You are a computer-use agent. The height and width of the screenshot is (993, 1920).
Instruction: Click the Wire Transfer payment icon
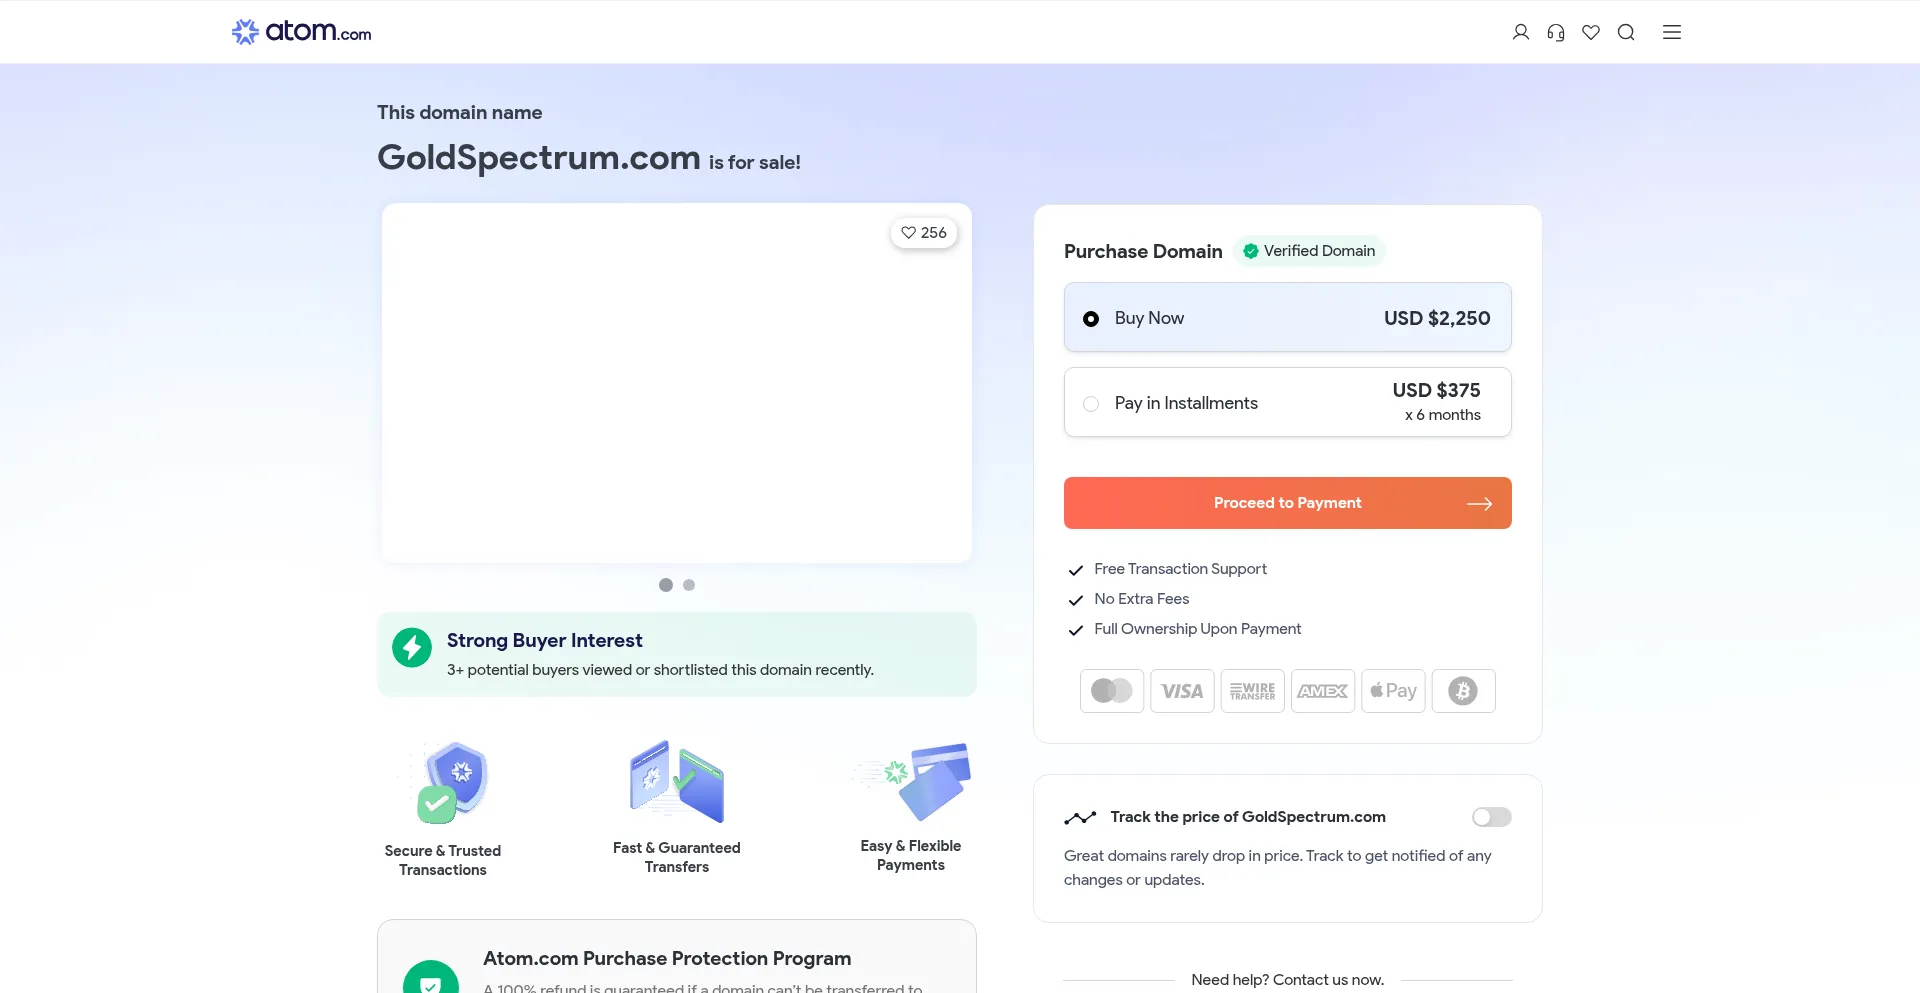click(1252, 691)
